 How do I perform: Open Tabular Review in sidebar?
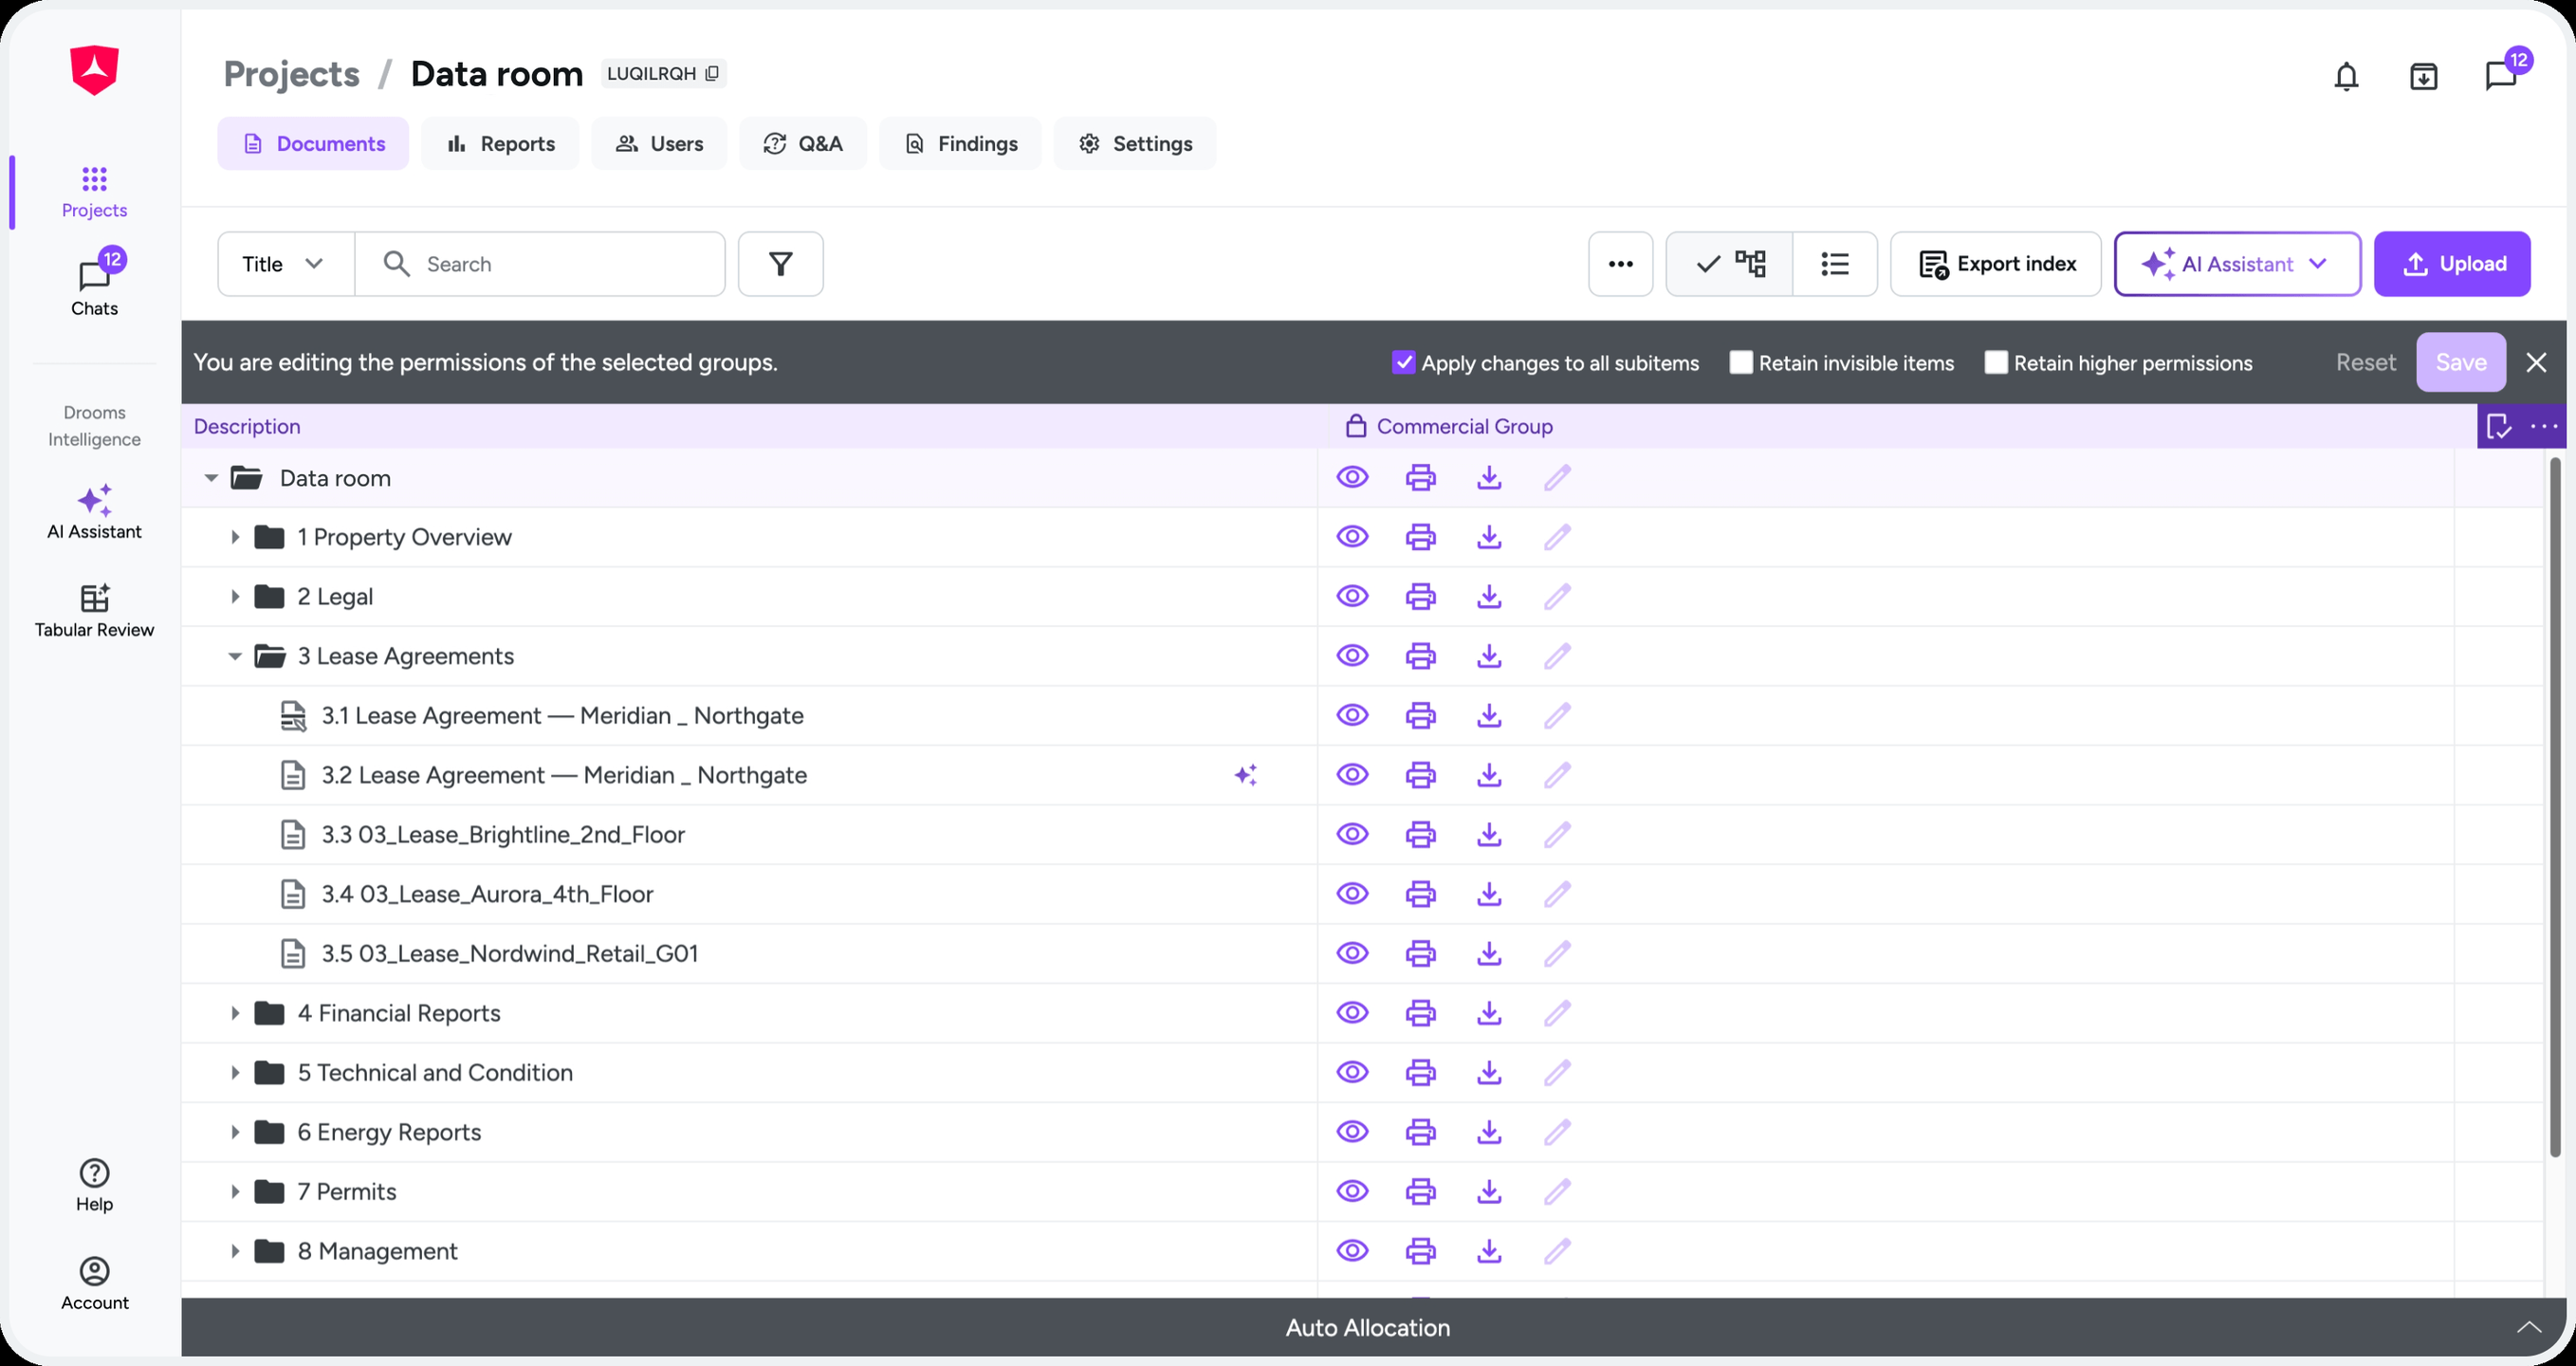pyautogui.click(x=94, y=611)
